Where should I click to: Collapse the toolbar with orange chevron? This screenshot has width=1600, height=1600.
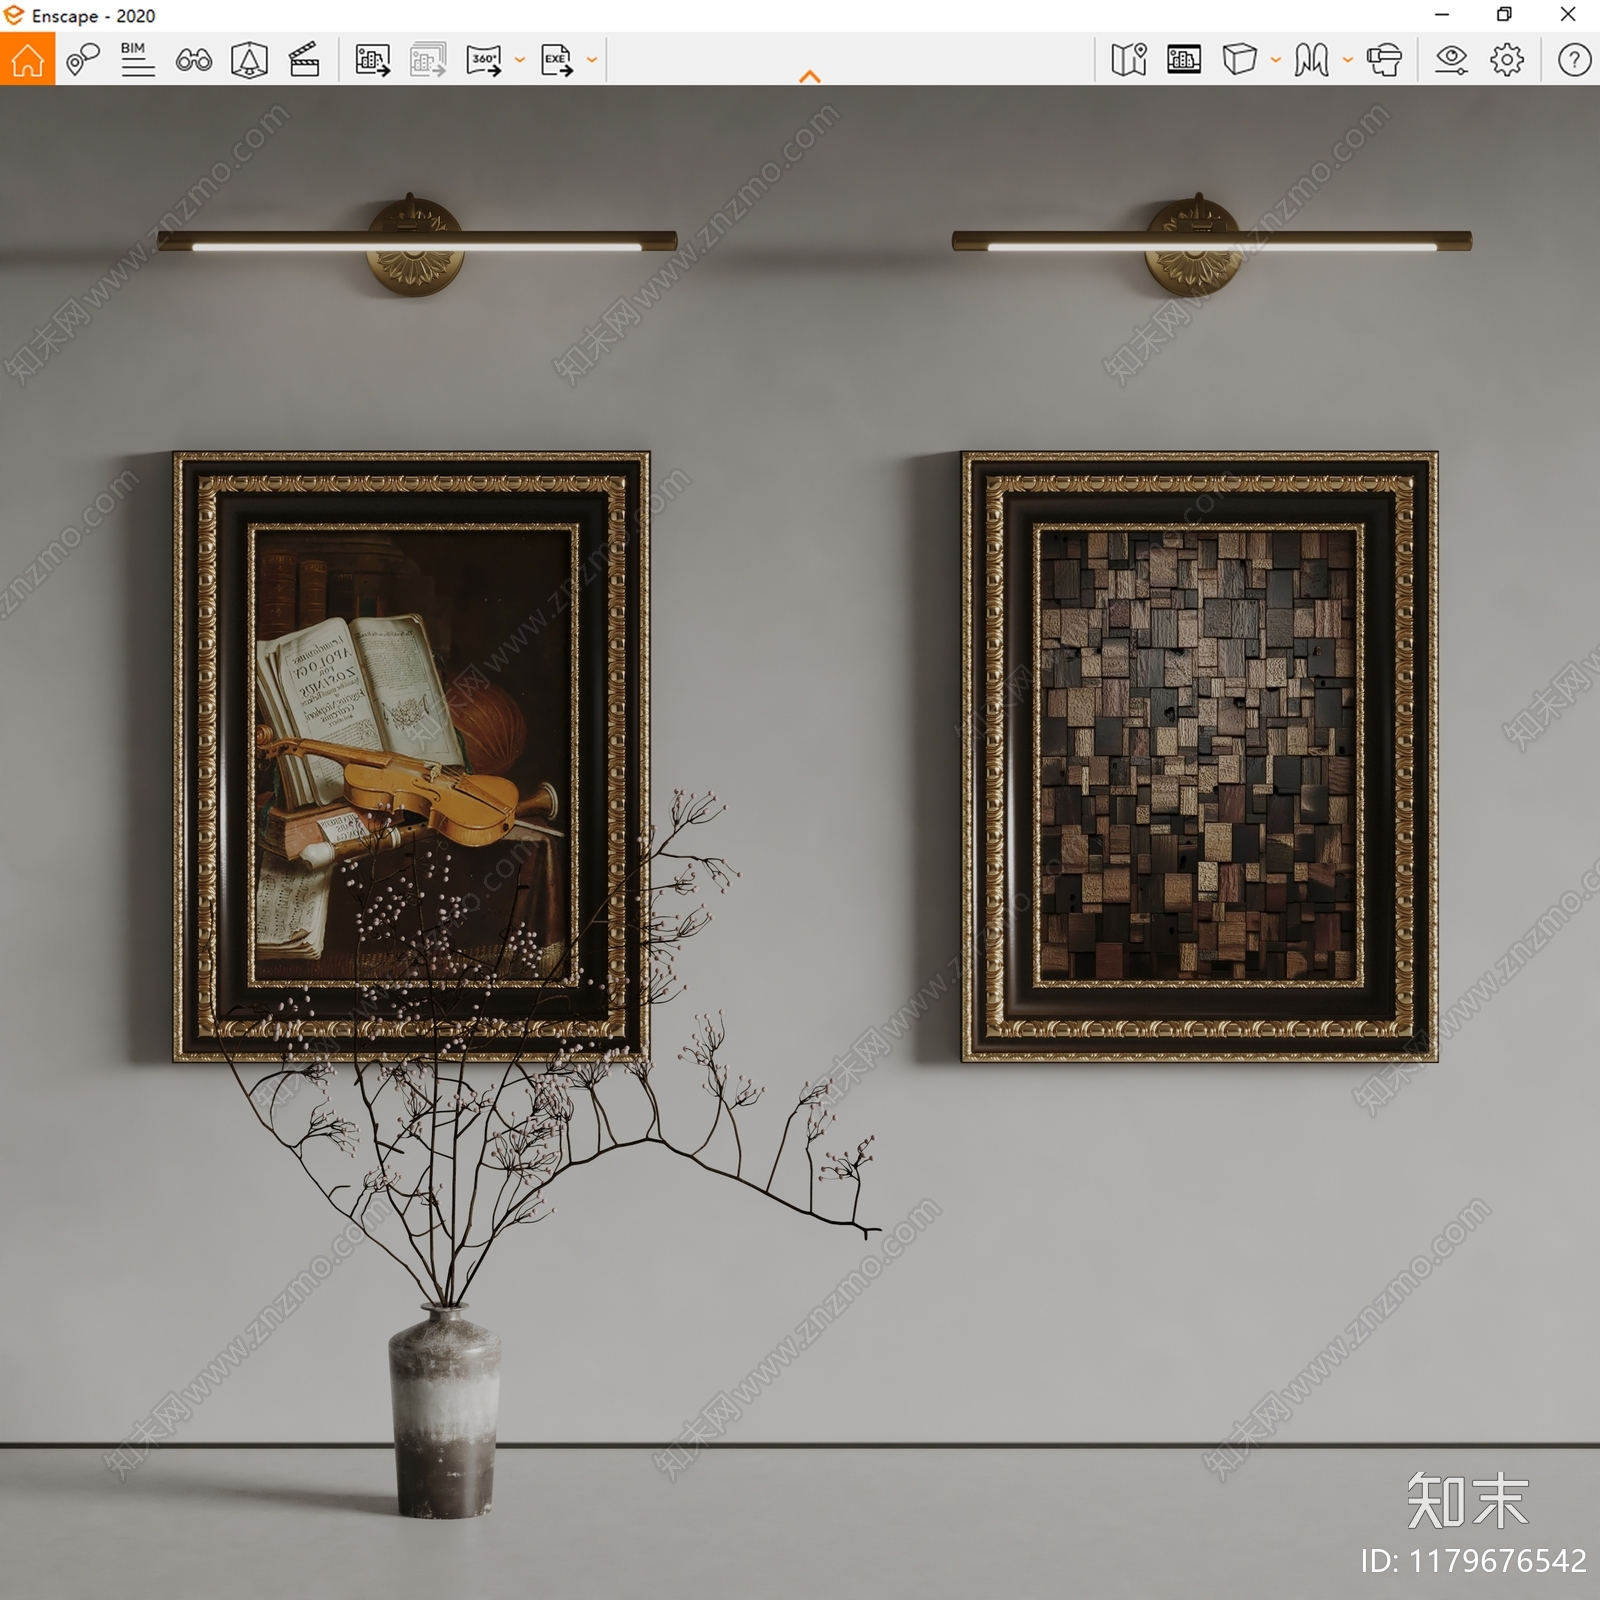tap(810, 76)
